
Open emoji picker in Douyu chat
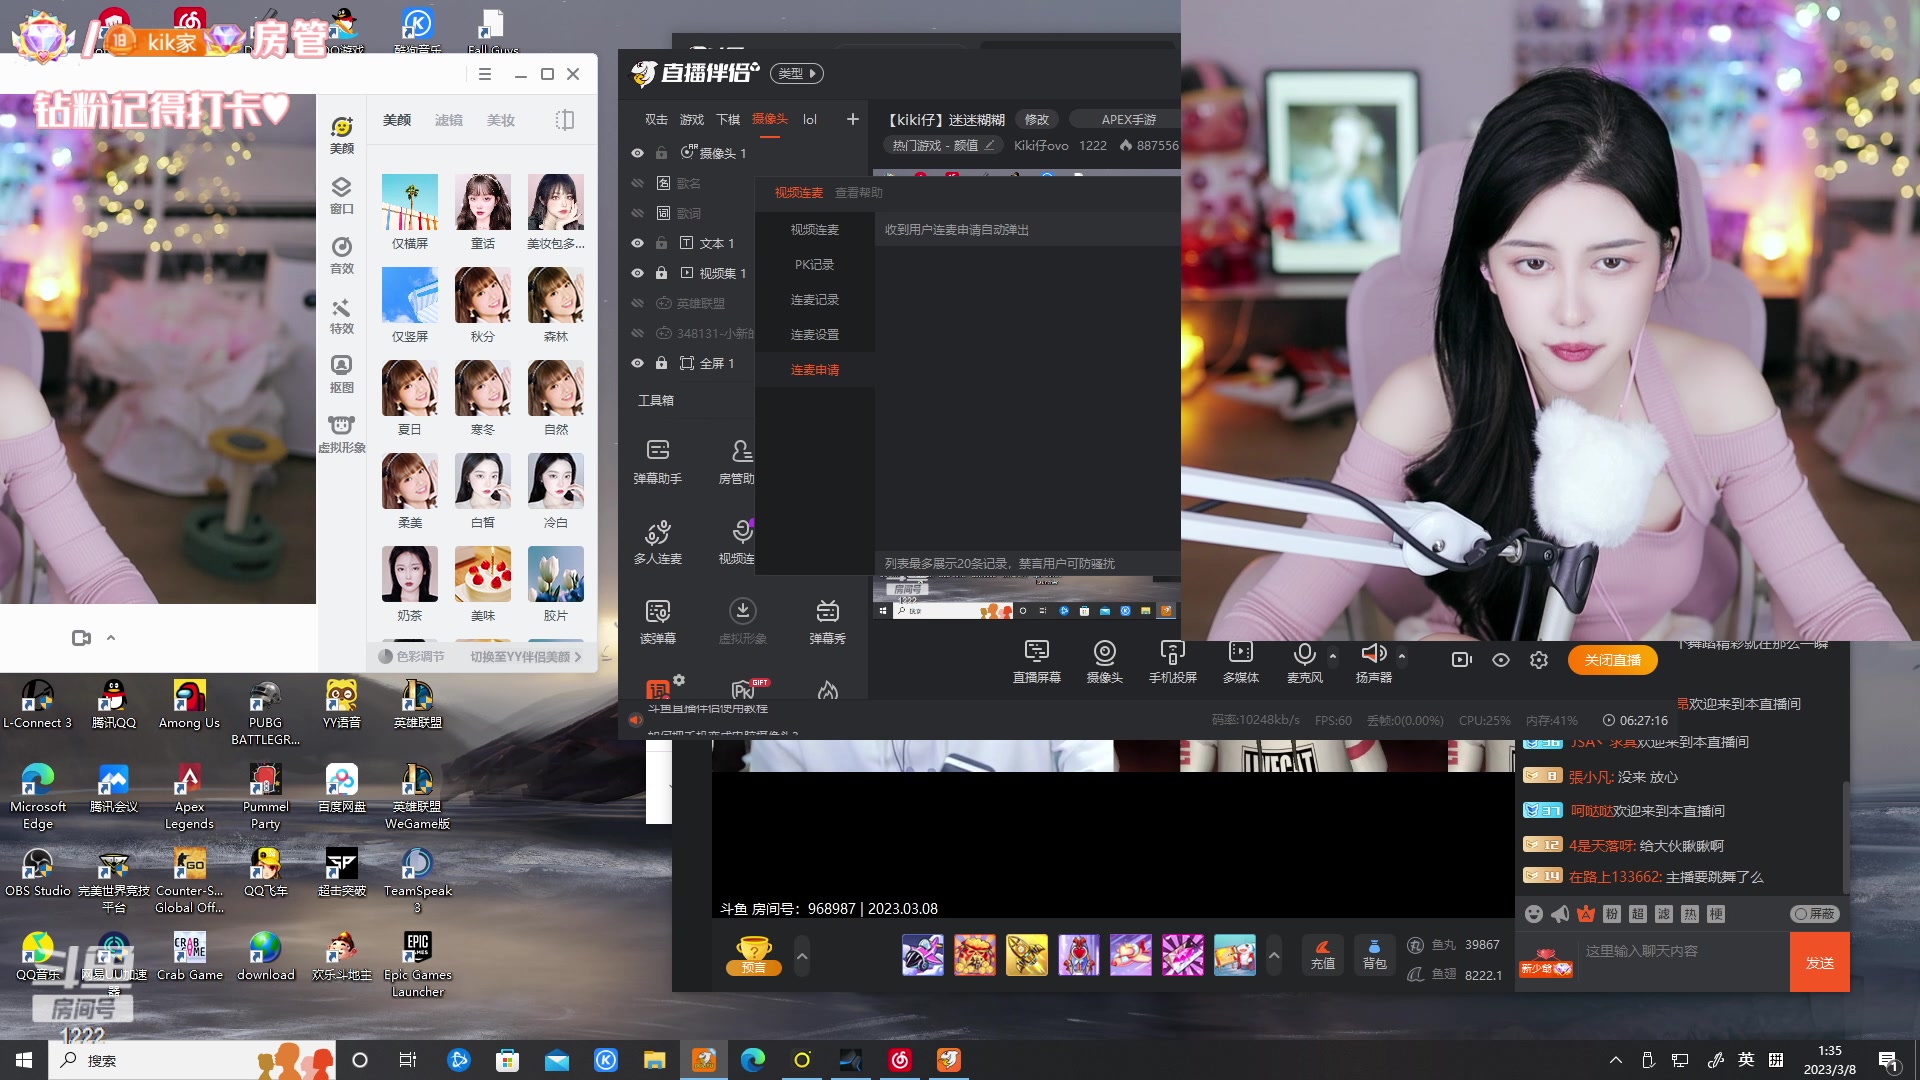1533,914
